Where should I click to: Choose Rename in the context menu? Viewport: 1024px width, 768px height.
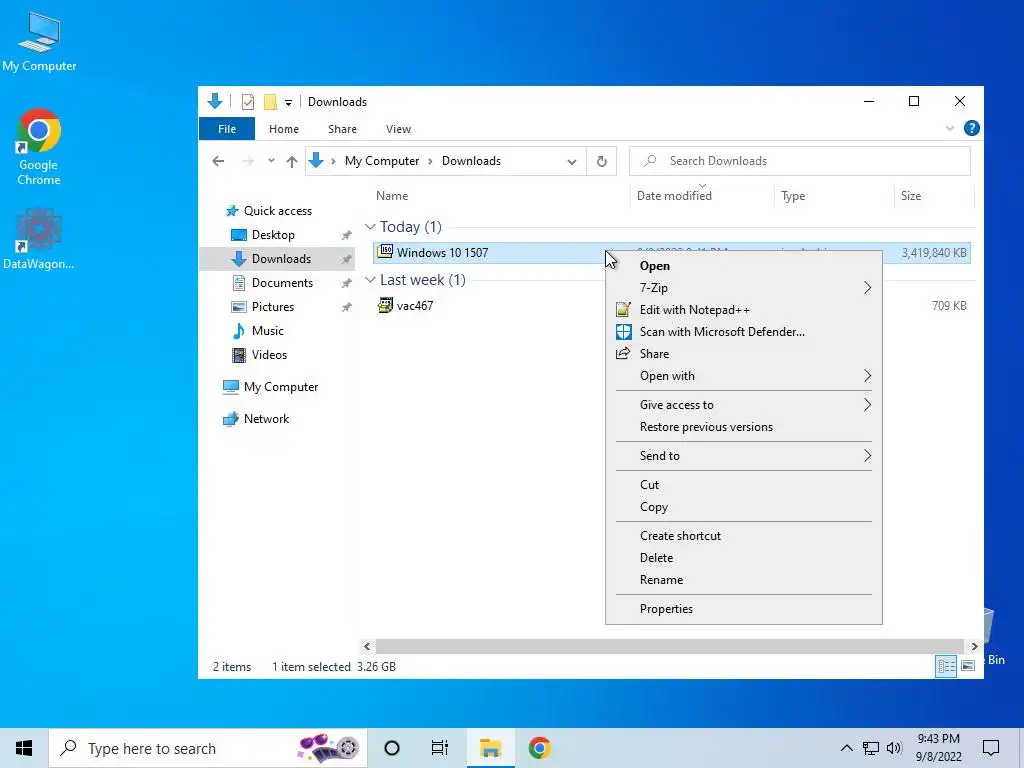point(743,580)
